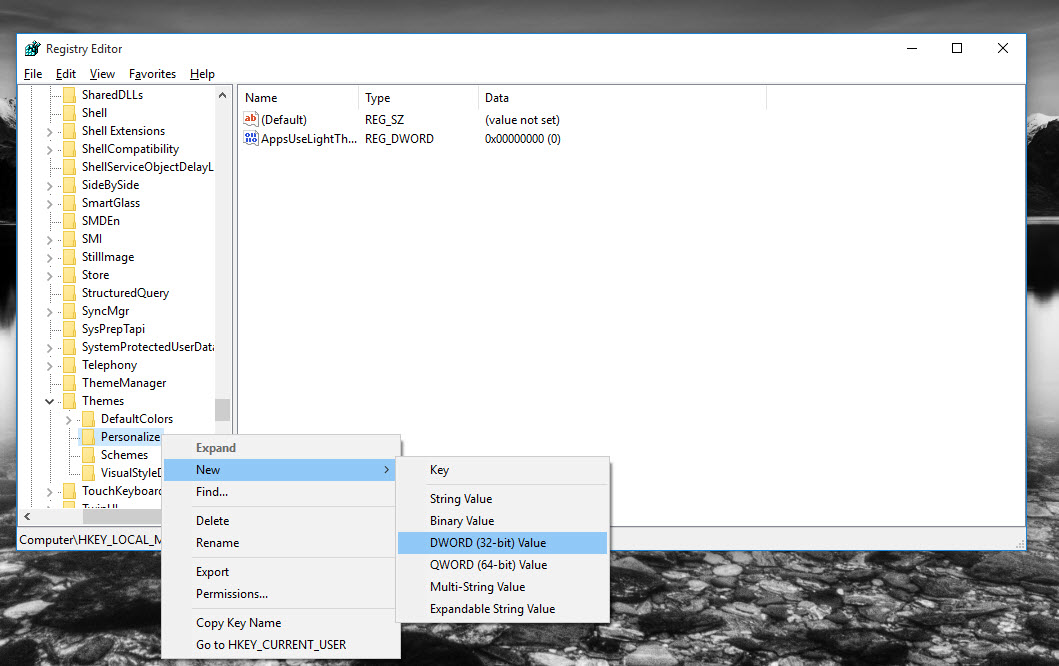The height and width of the screenshot is (666, 1059).
Task: Click the SideBySide folder icon
Action: point(70,184)
